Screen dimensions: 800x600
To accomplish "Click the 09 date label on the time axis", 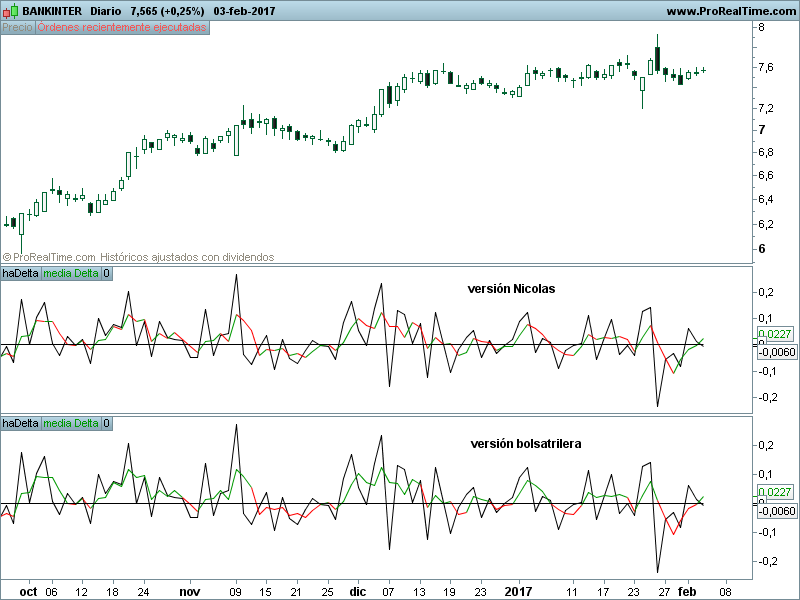I will click(235, 592).
